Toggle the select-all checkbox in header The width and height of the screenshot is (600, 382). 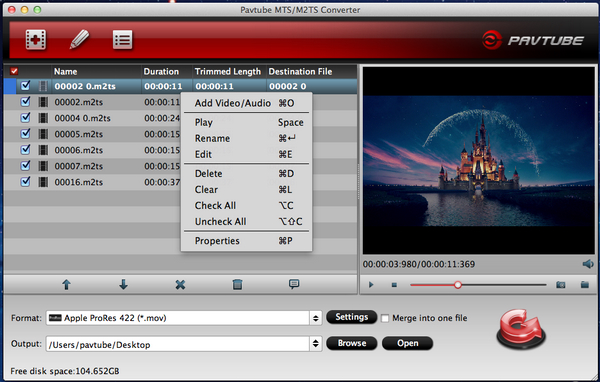click(x=14, y=71)
